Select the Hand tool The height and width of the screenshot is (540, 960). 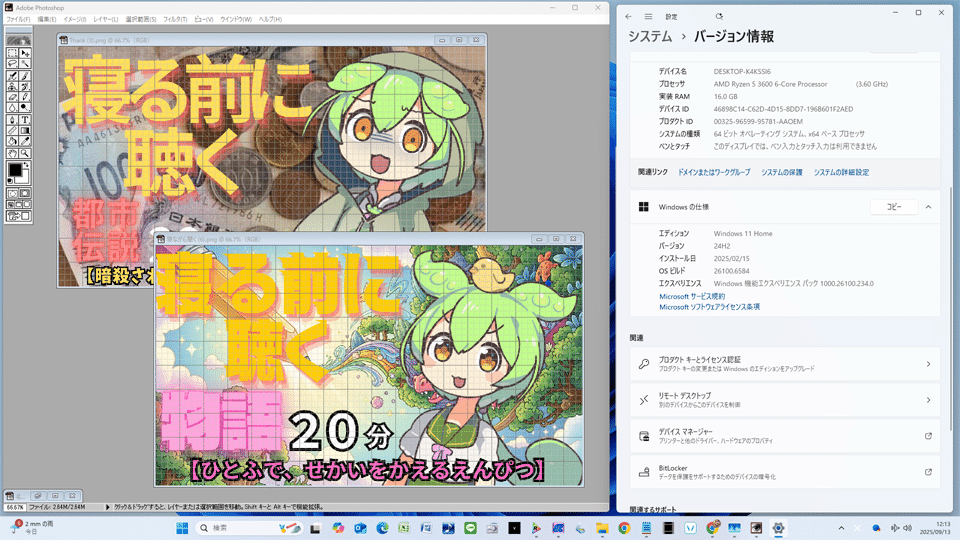pyautogui.click(x=12, y=152)
